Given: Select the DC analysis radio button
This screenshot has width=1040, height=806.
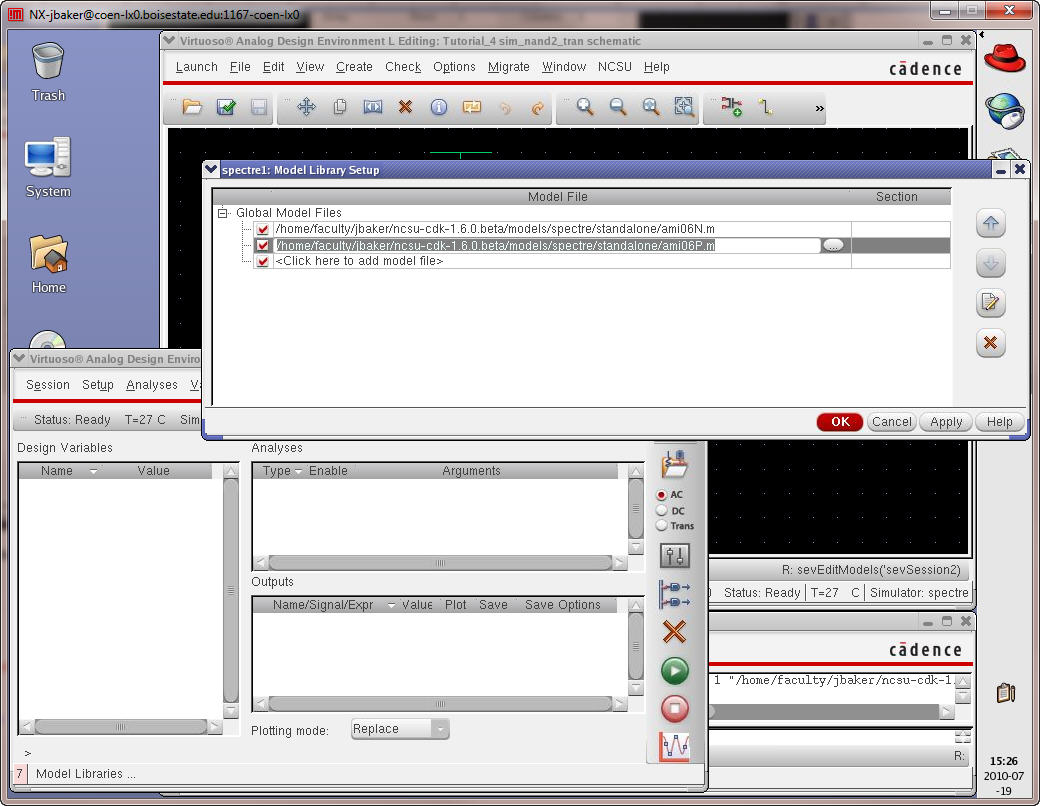Looking at the screenshot, I should (x=661, y=511).
